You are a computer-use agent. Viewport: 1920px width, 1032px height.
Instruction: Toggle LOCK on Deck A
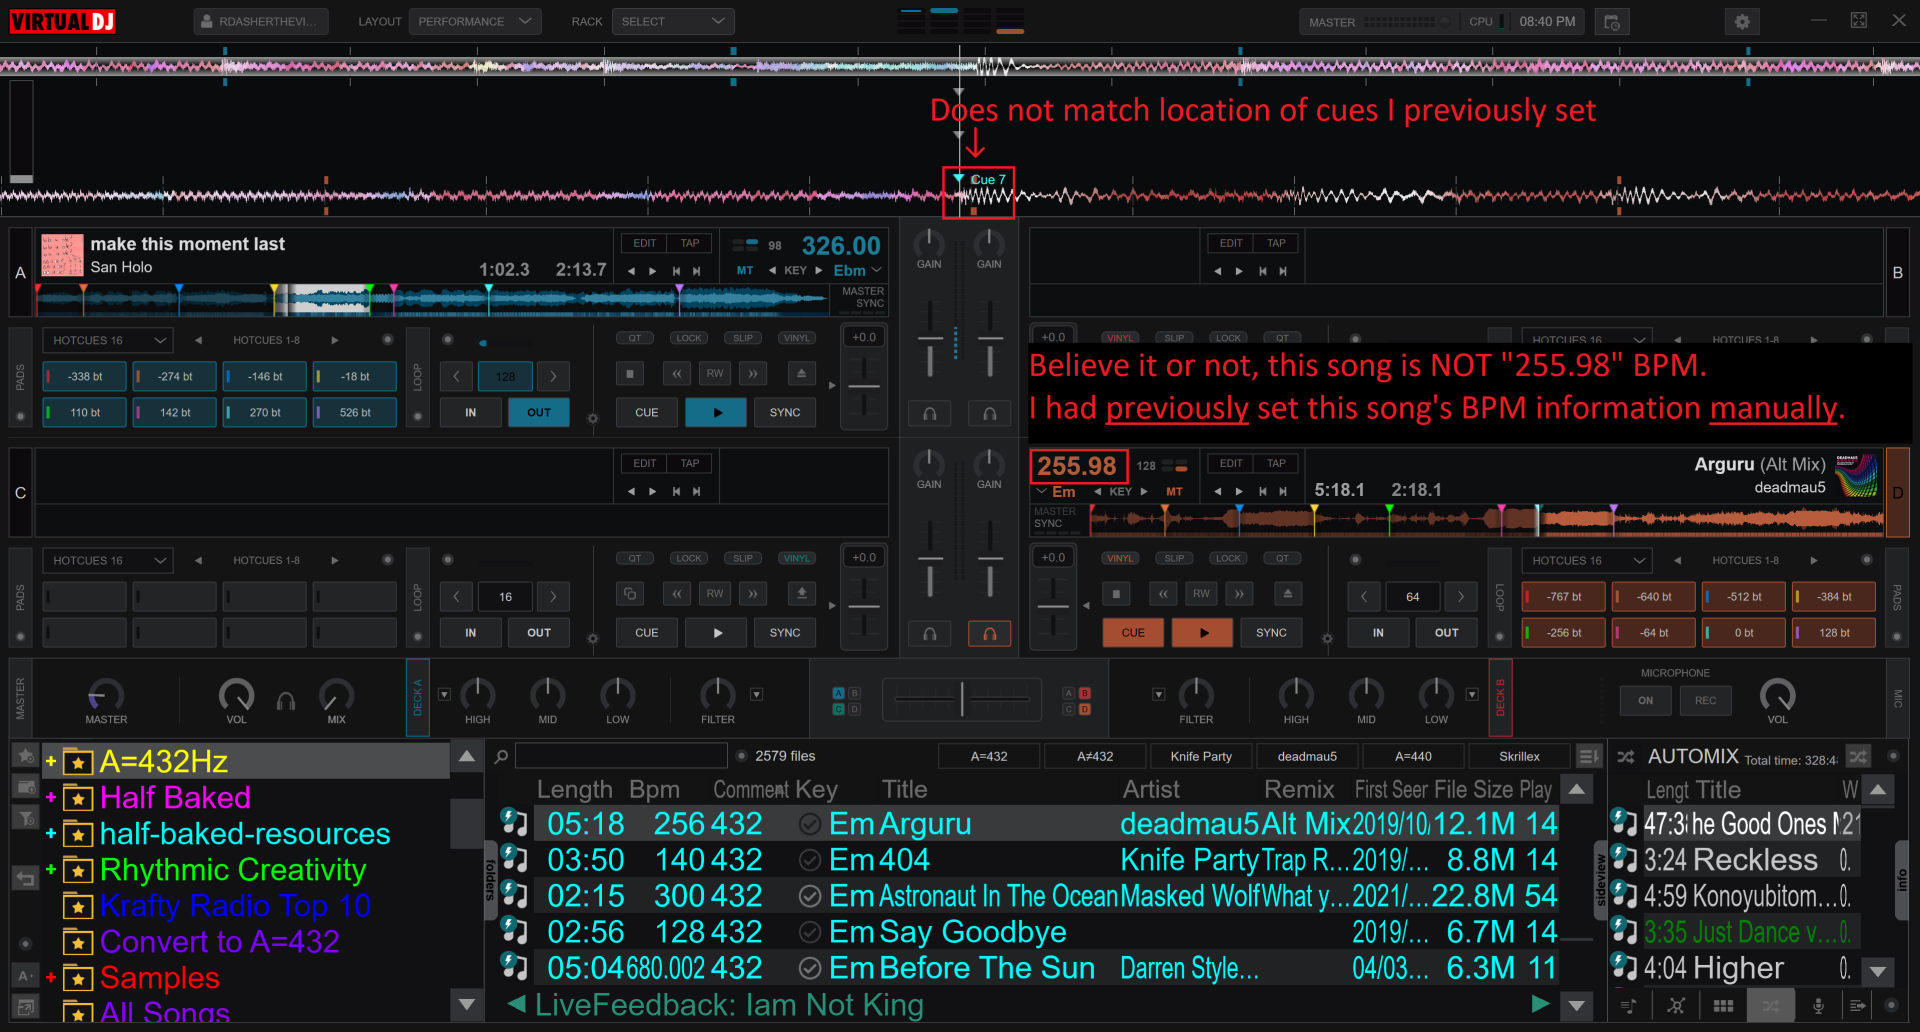[x=689, y=338]
